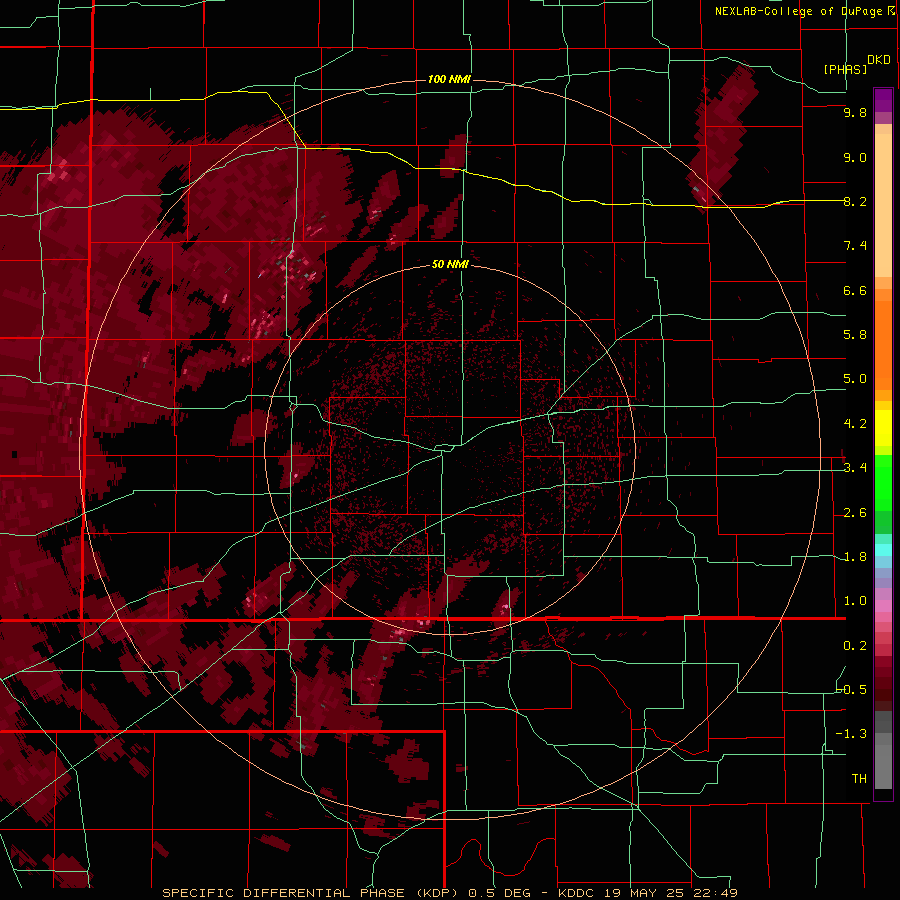
Task: Click the 1.8 value on the color scale
Action: point(855,557)
